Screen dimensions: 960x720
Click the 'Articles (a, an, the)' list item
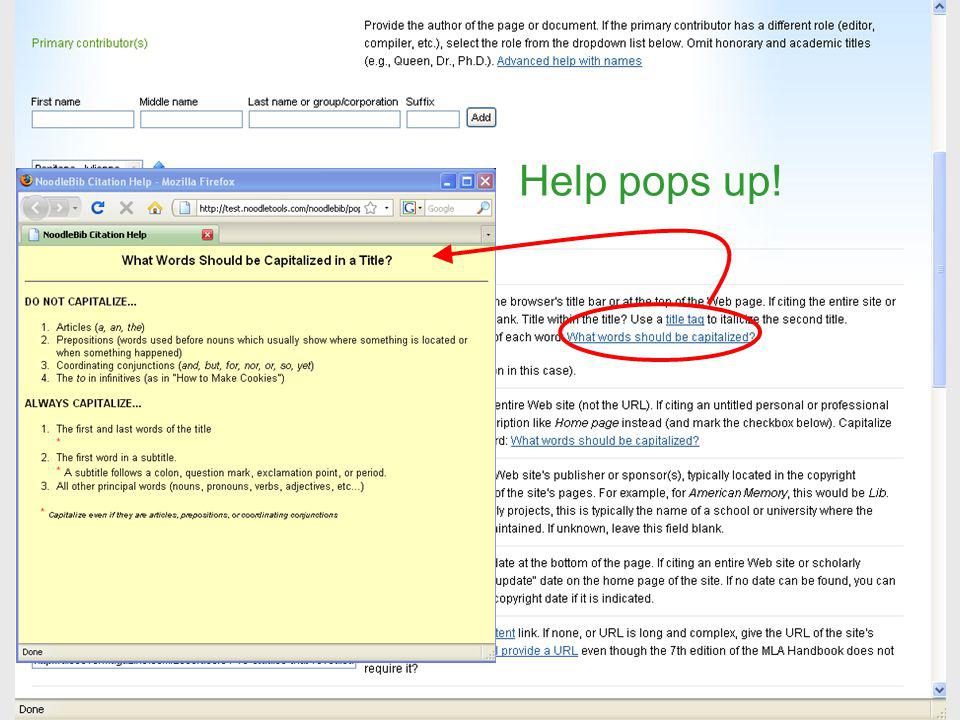pyautogui.click(x=100, y=327)
